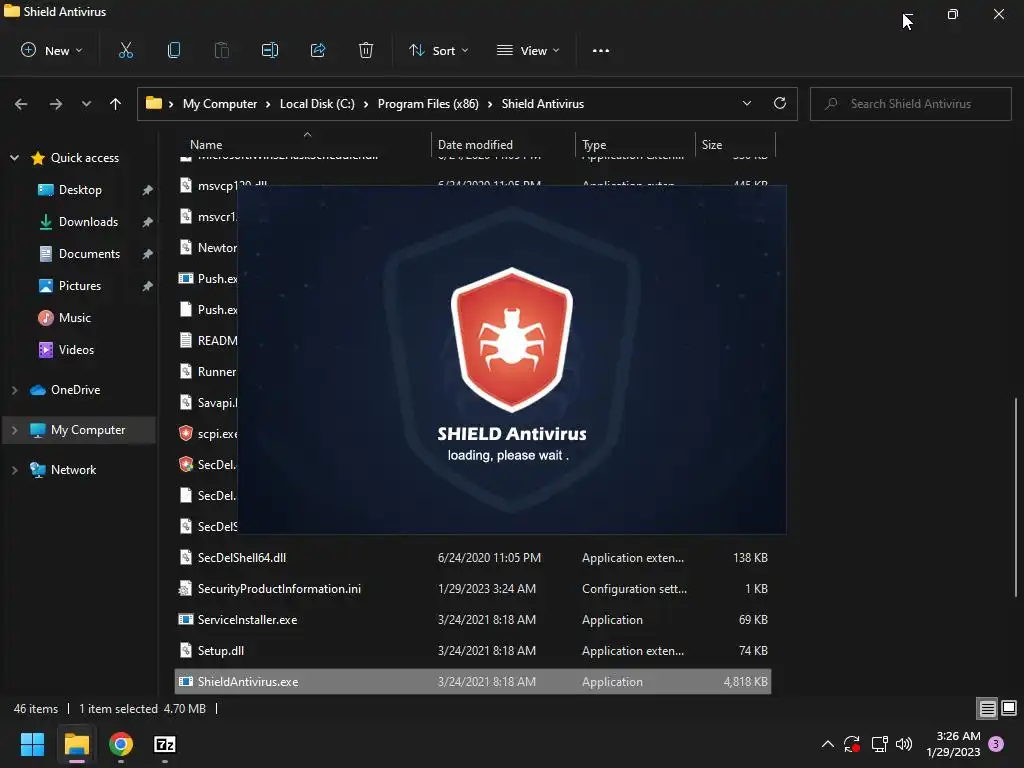Open 7-Zip from the taskbar
This screenshot has height=768, width=1024.
click(x=165, y=744)
